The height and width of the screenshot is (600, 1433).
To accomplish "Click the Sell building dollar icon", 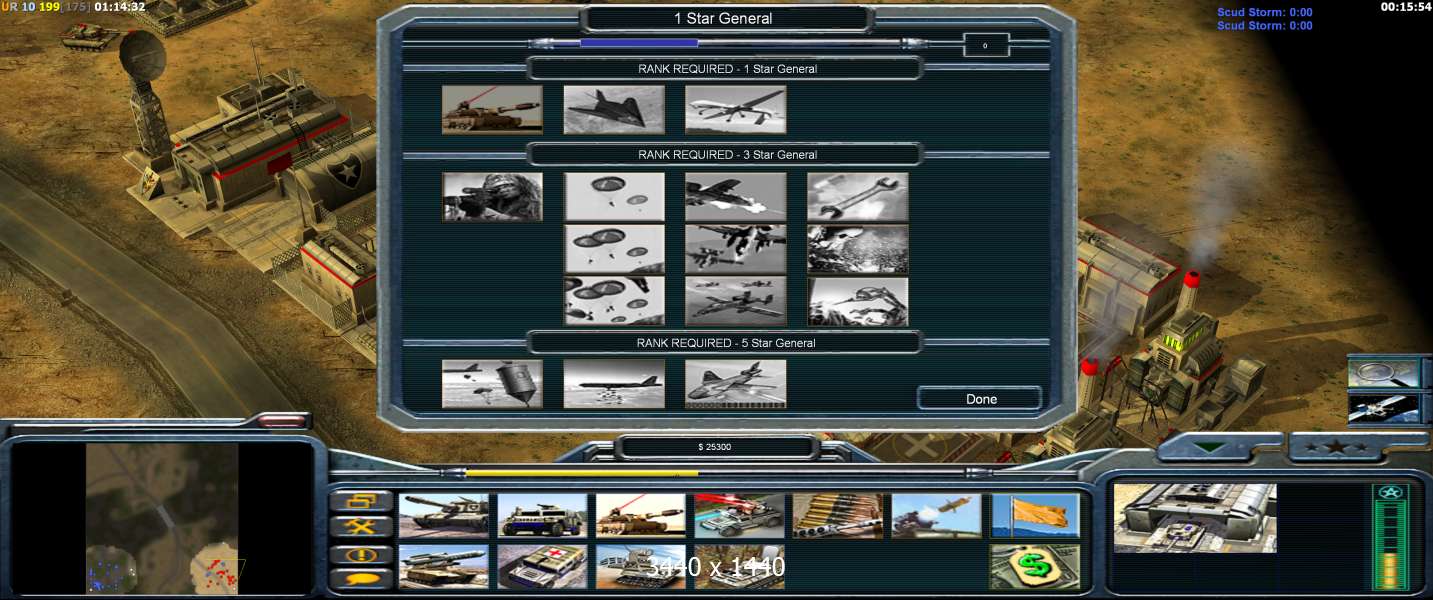I will pos(1035,566).
